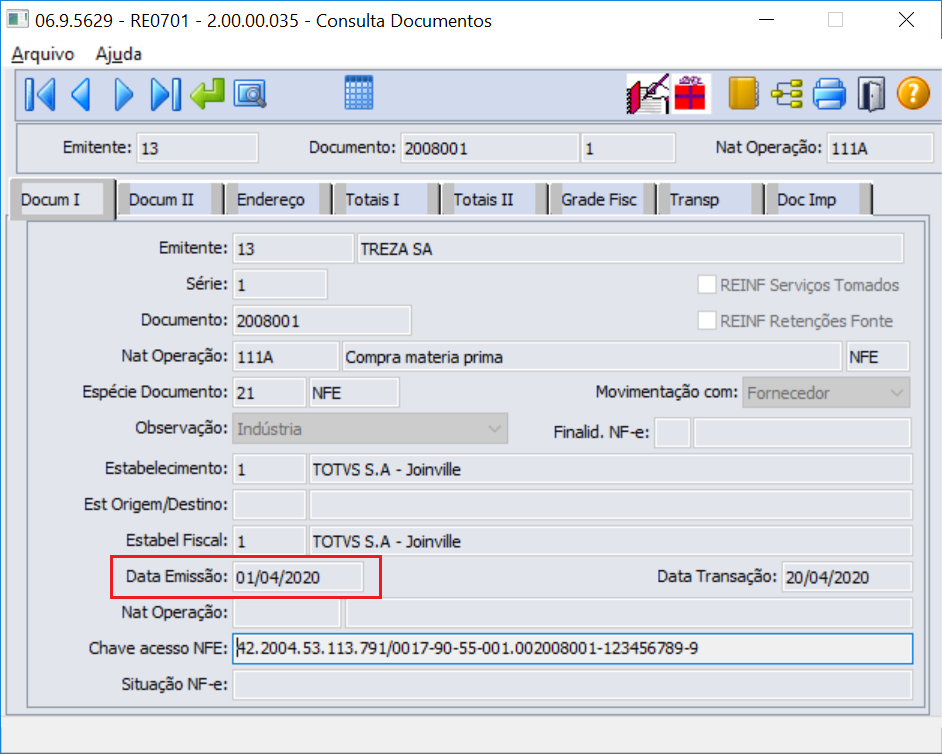Click the header Nat Operação field
942x754 pixels.
tap(880, 148)
